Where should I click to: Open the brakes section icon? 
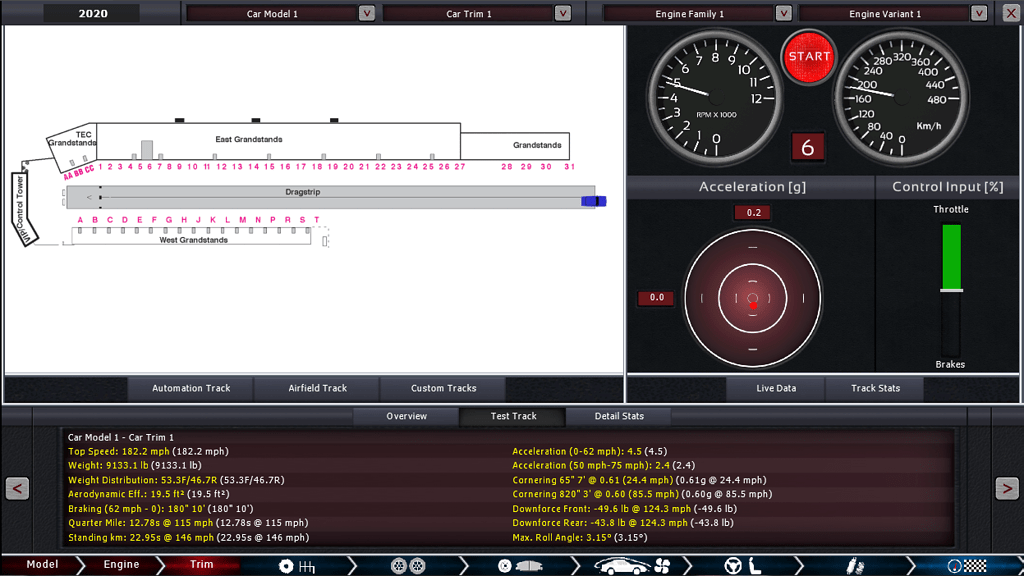[x=520, y=566]
